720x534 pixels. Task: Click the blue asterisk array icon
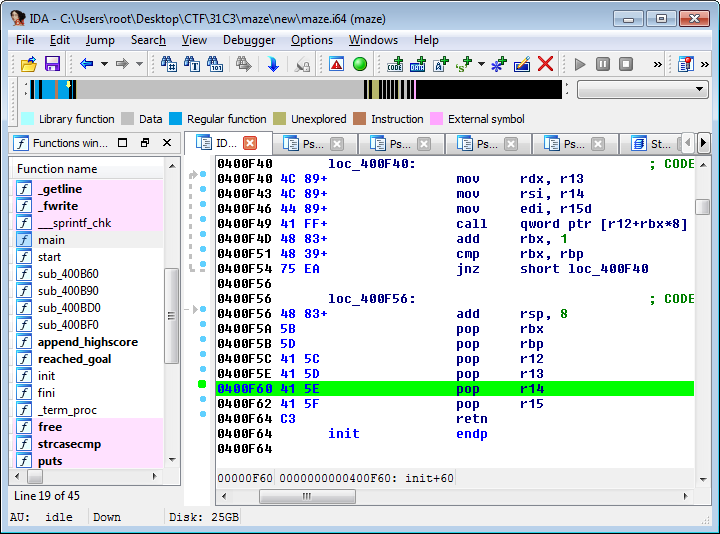click(x=499, y=64)
